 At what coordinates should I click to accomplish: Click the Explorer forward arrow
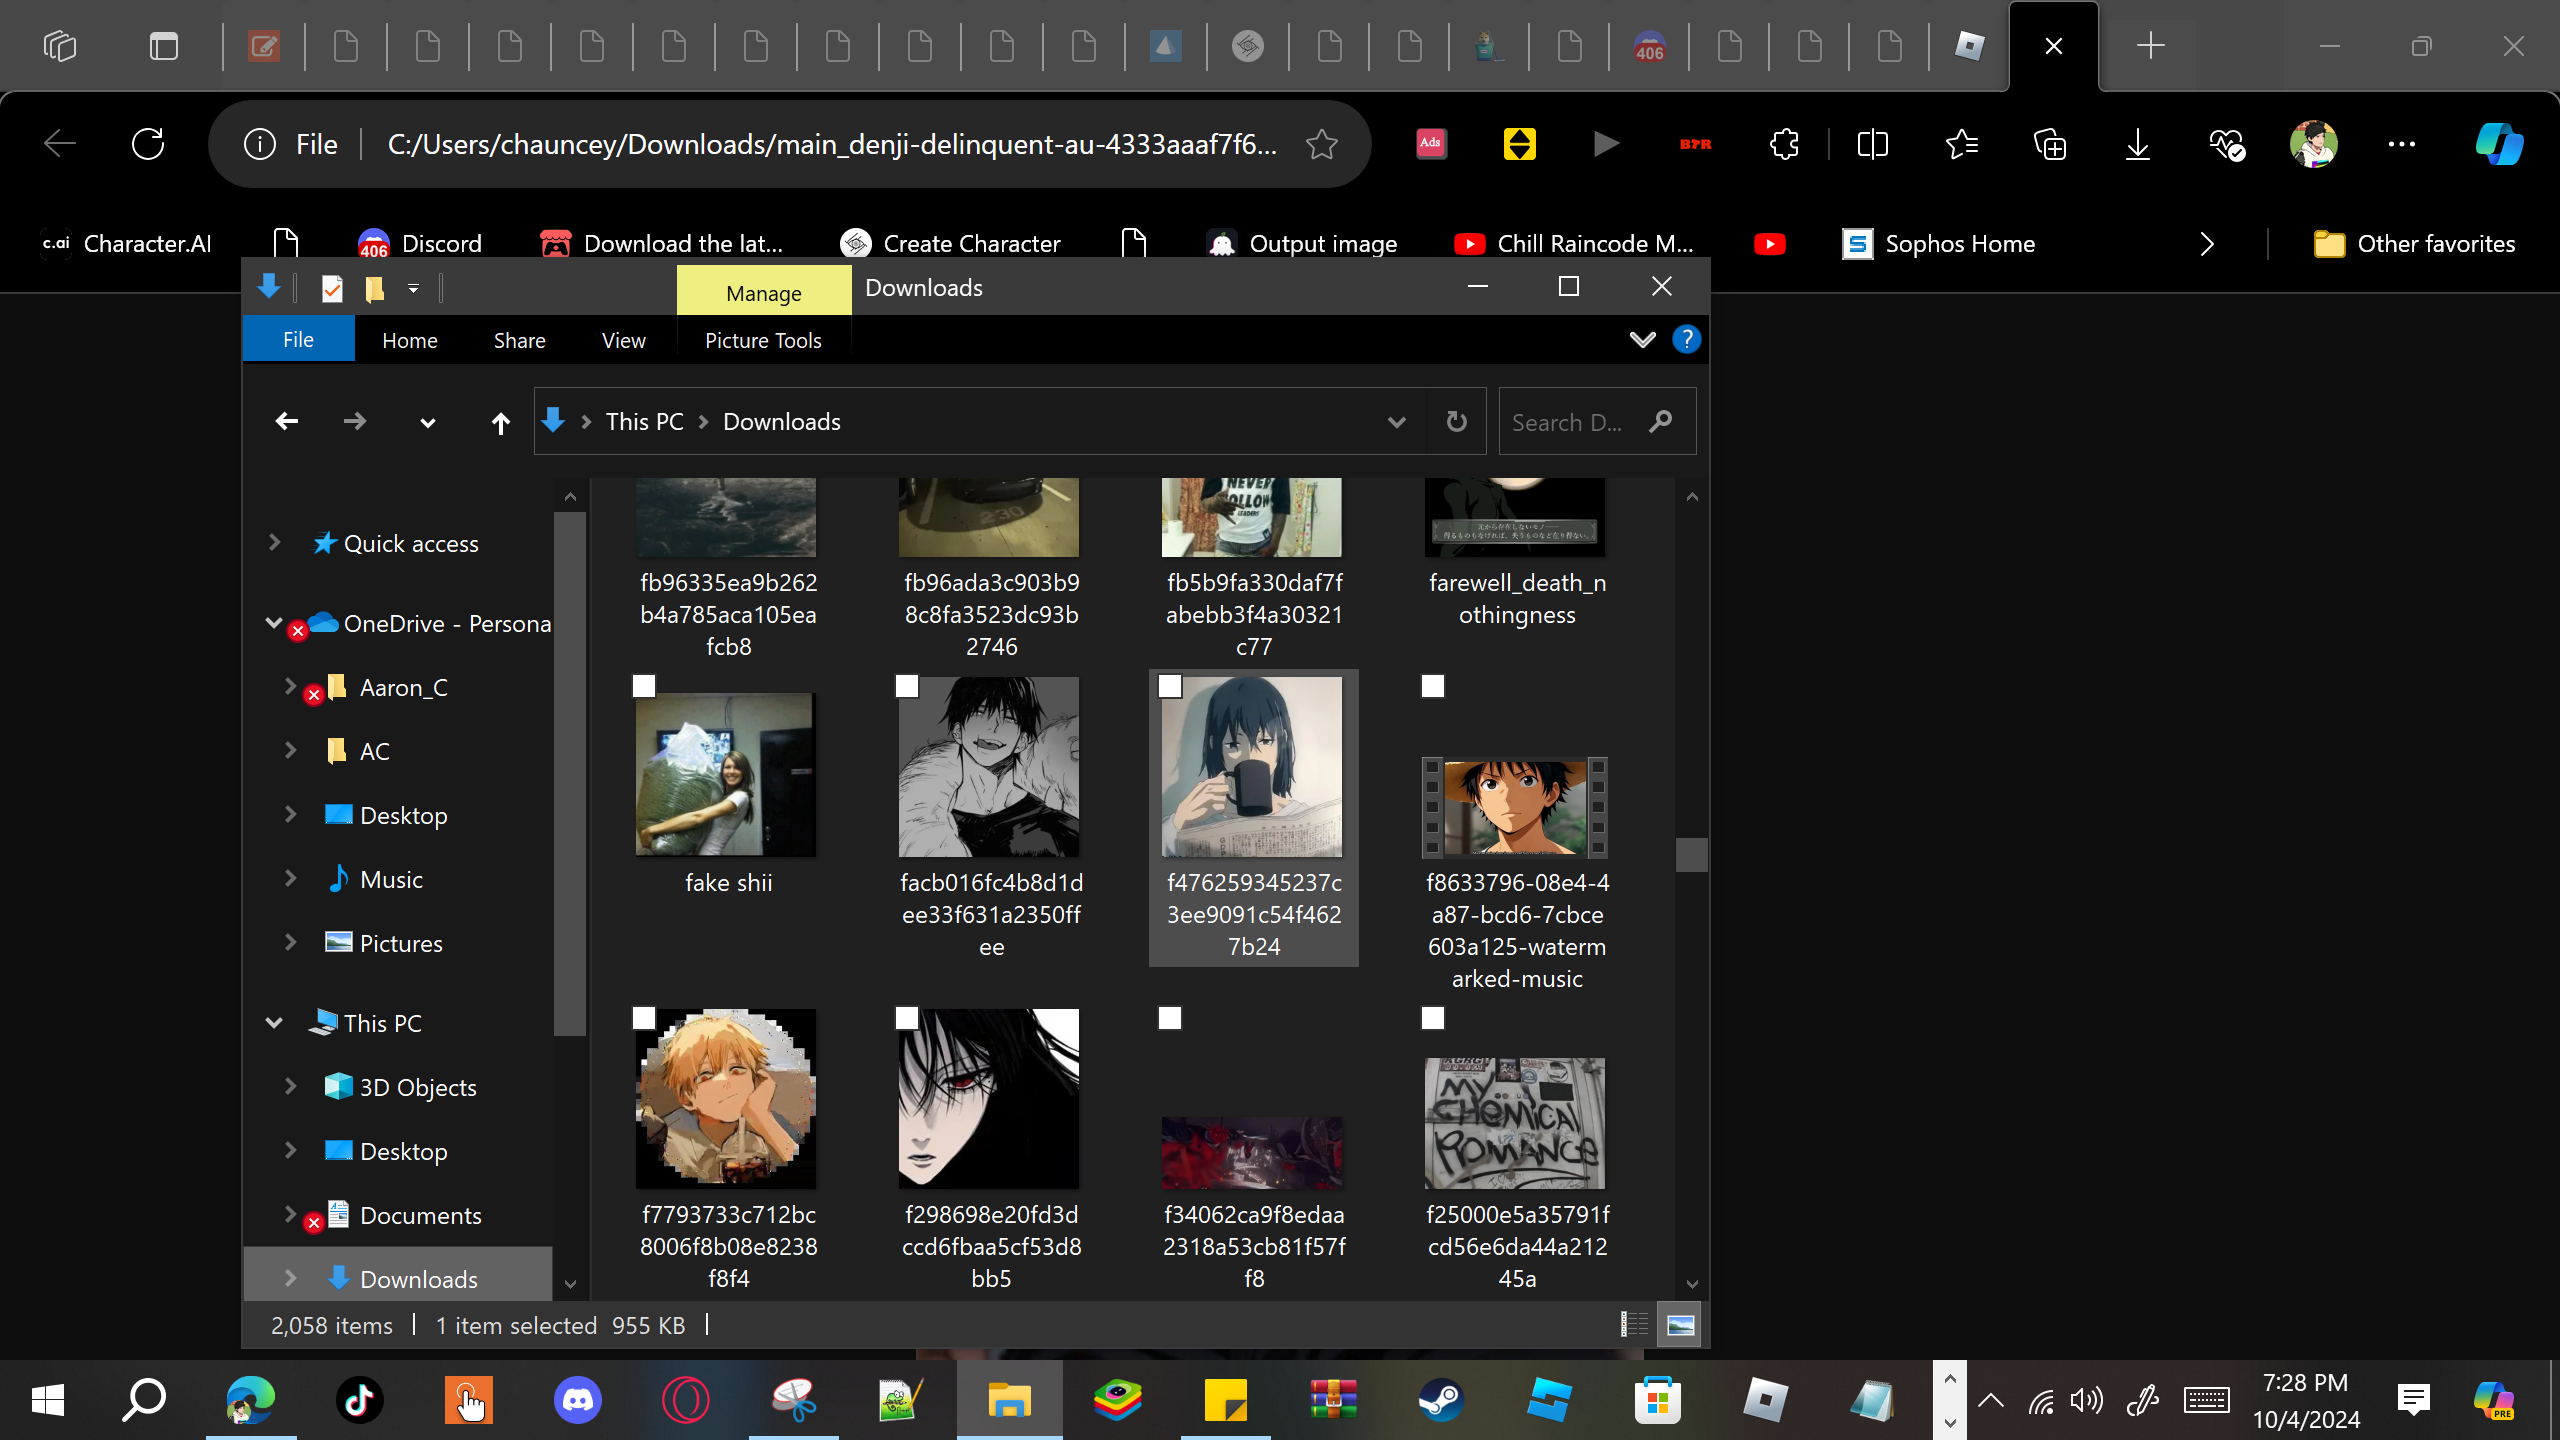pyautogui.click(x=355, y=422)
